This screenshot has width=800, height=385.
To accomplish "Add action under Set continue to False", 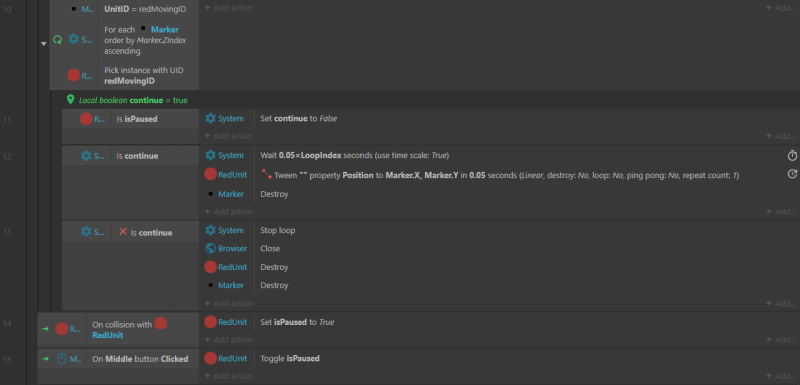I will coord(229,136).
